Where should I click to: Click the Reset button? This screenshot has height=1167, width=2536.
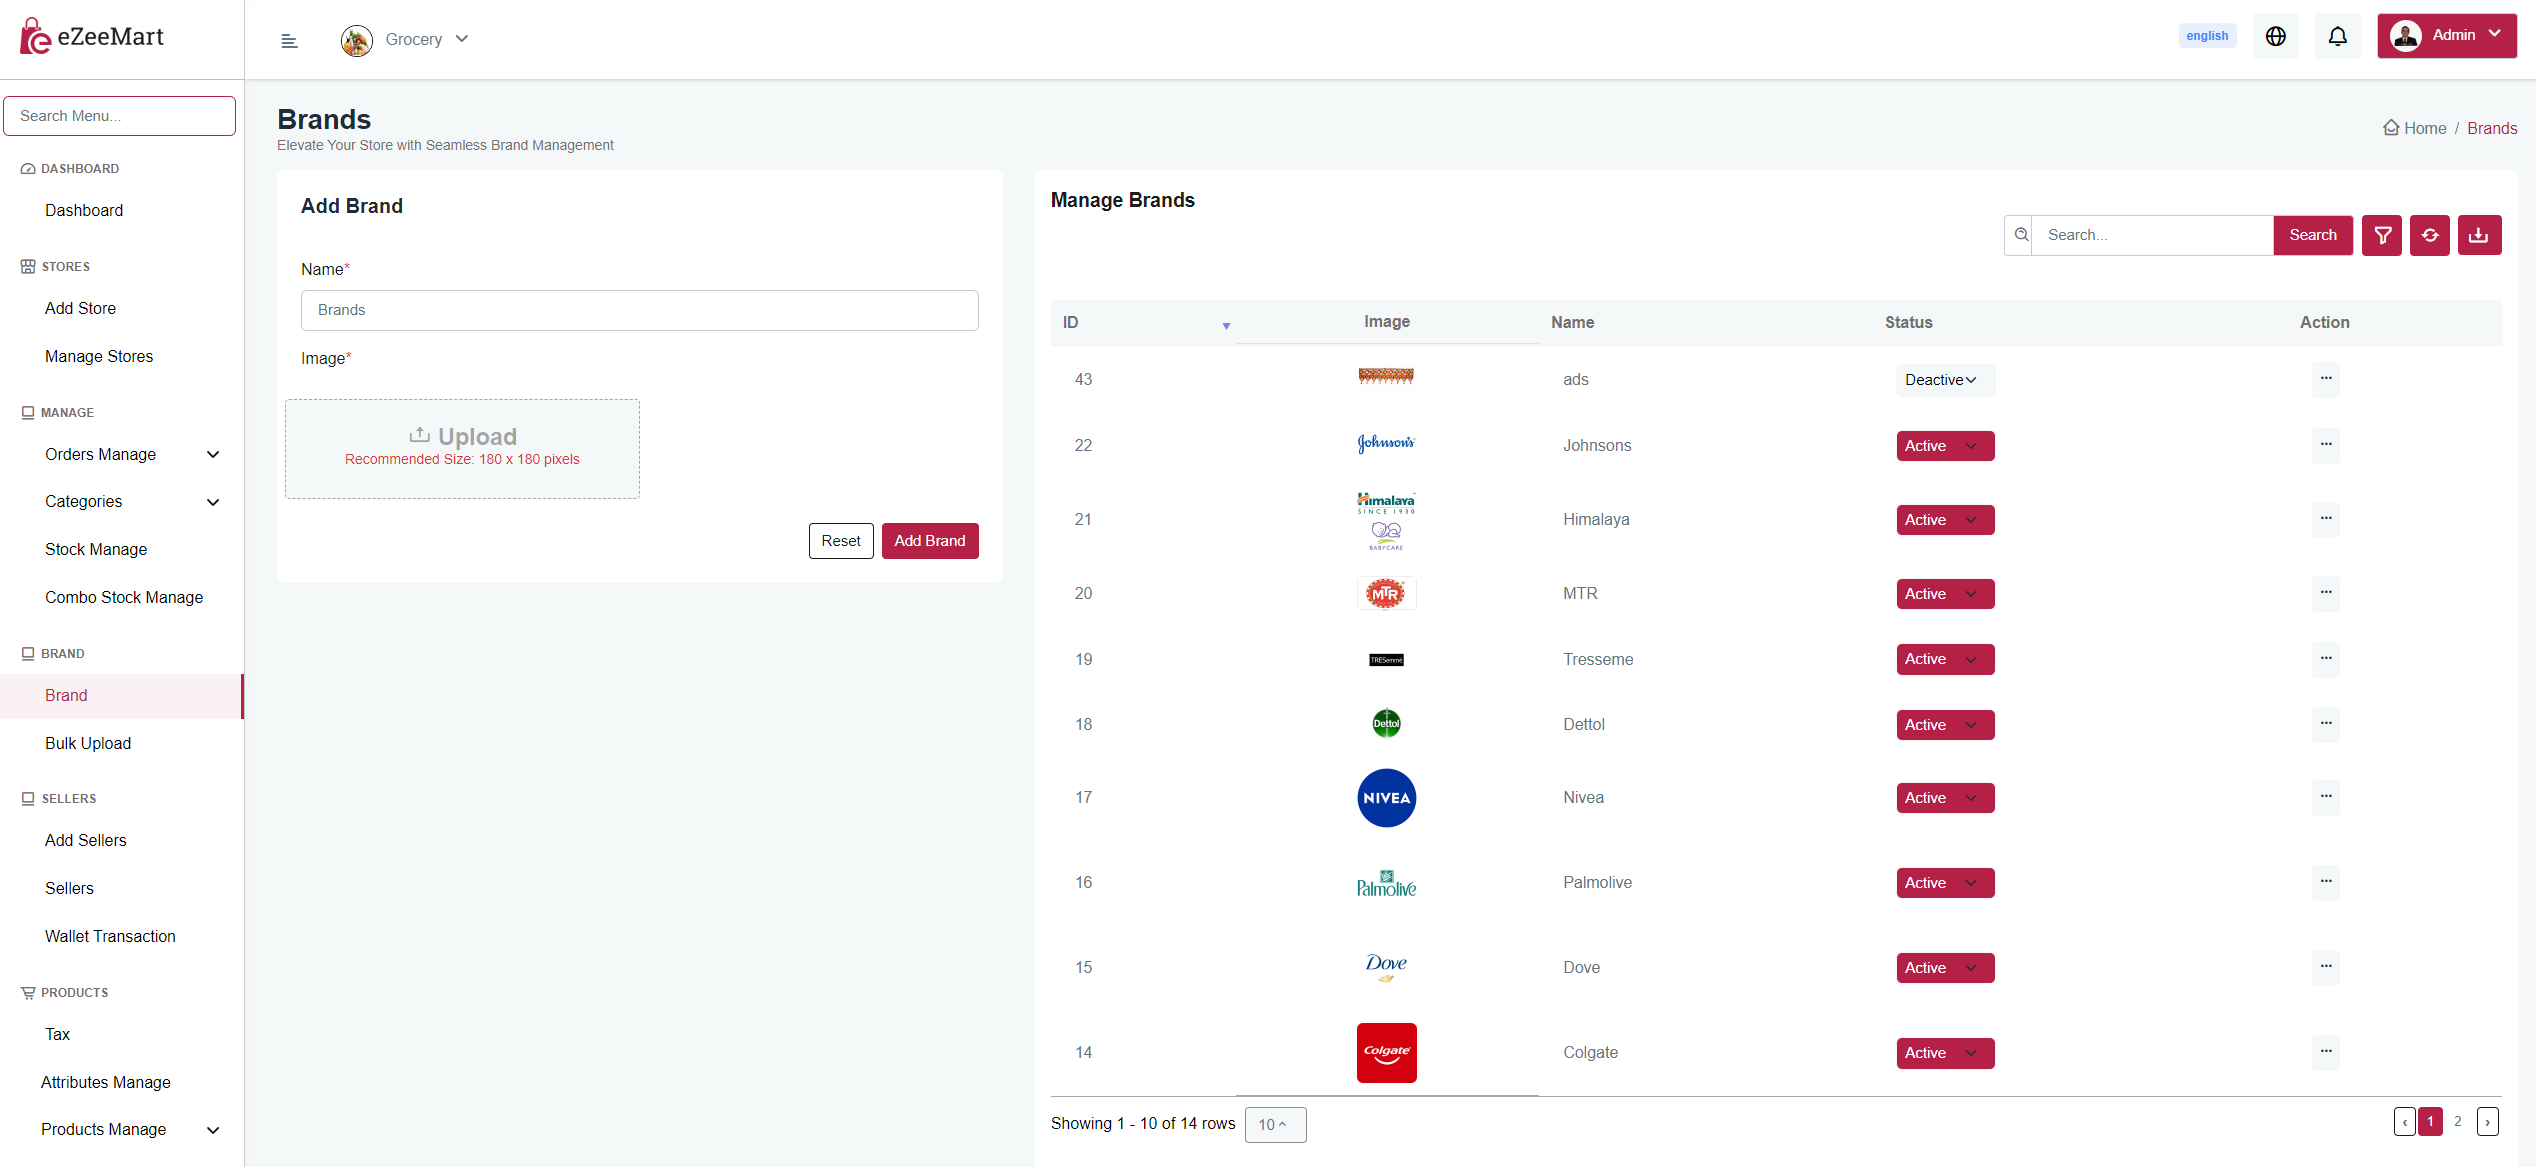840,541
